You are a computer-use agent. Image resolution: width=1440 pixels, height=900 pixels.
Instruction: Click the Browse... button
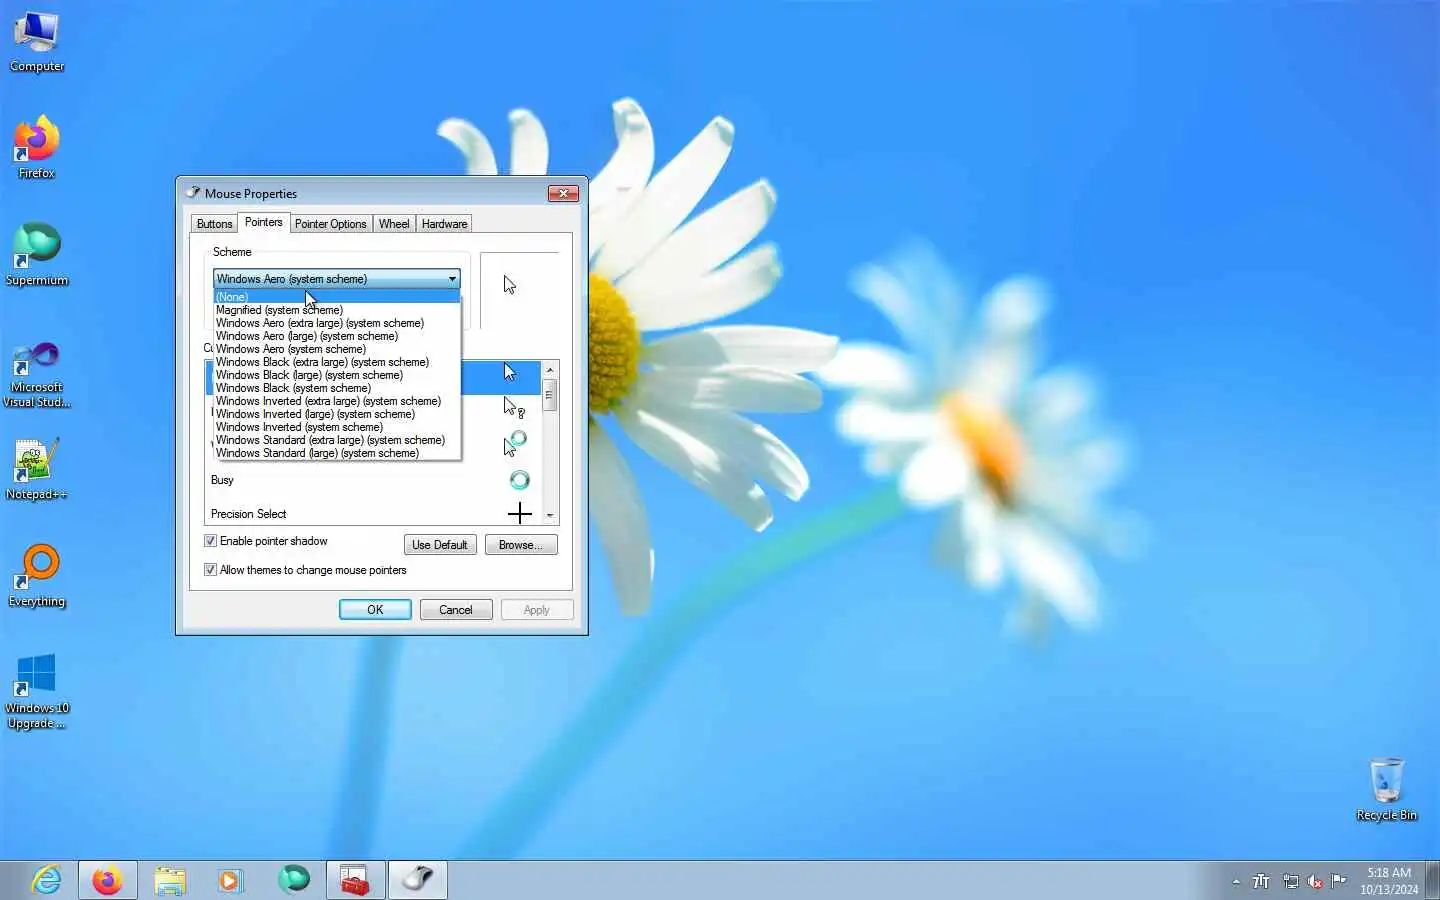coord(521,545)
